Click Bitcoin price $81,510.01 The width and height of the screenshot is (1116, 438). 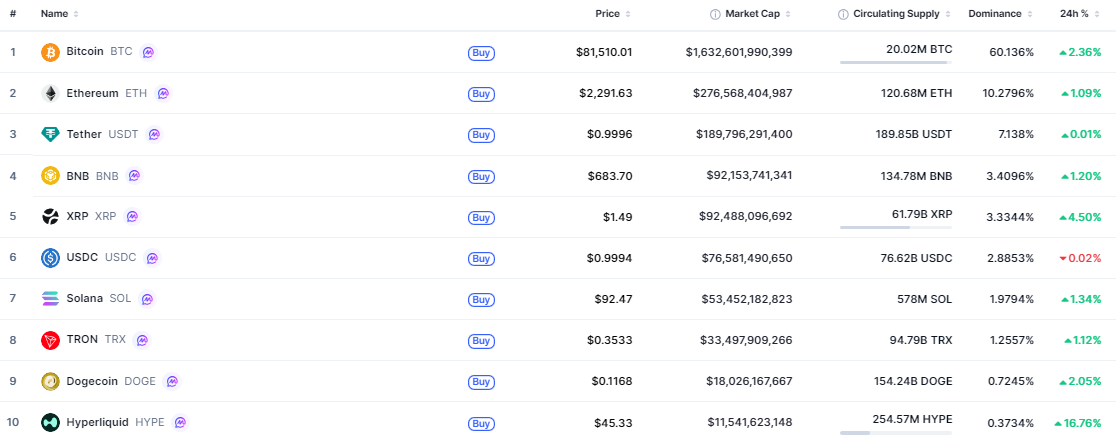click(604, 52)
